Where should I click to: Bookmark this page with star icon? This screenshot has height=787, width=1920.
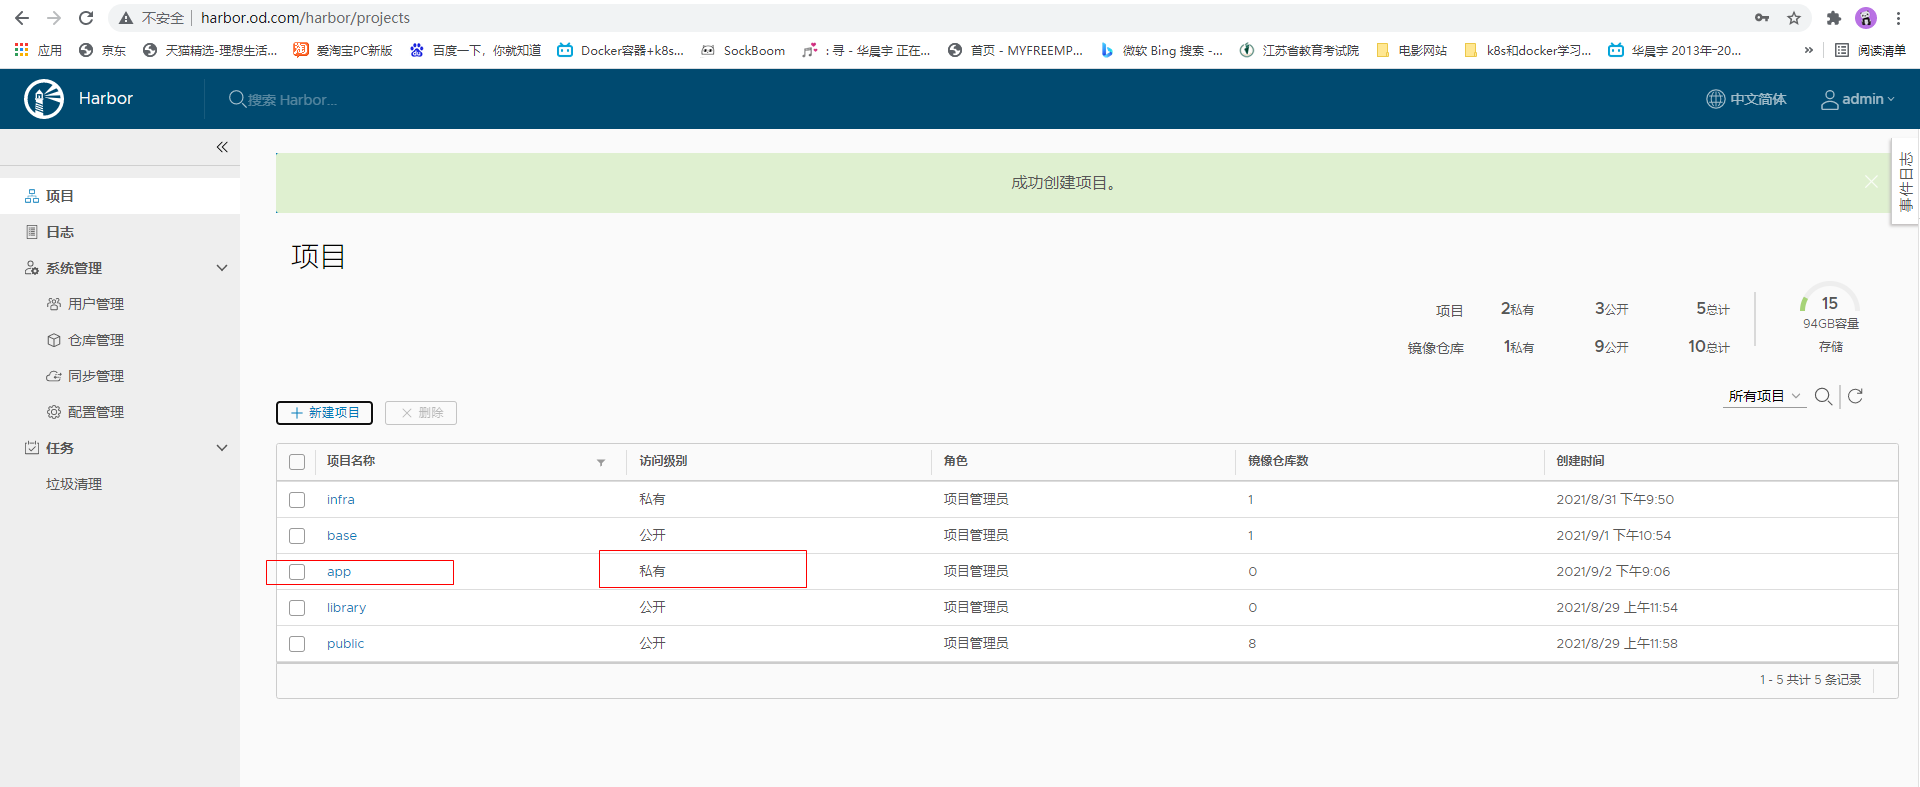[x=1794, y=18]
